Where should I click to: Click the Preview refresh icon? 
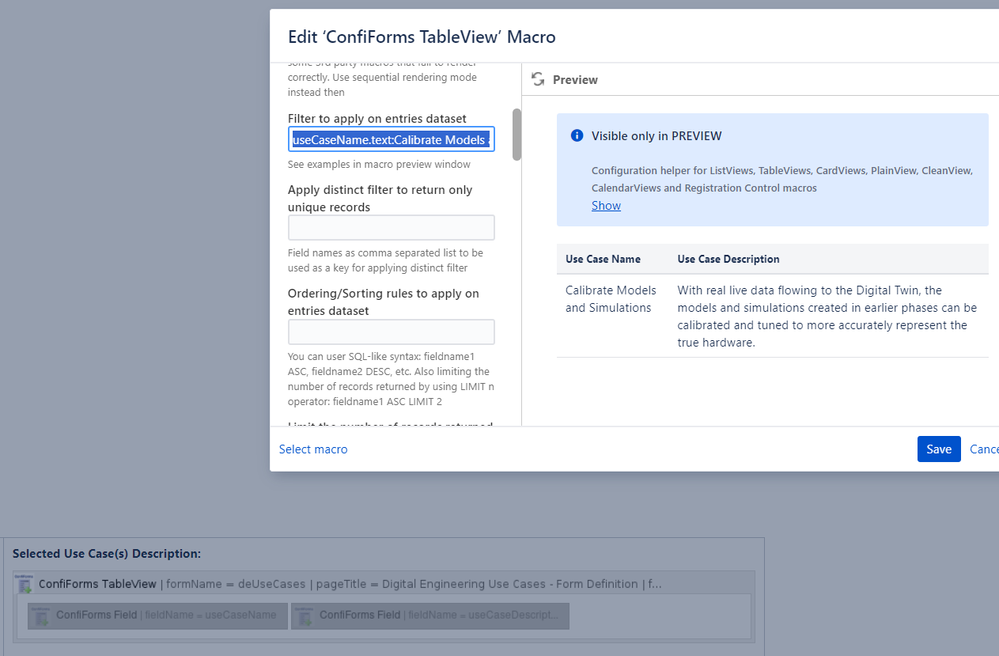point(538,79)
